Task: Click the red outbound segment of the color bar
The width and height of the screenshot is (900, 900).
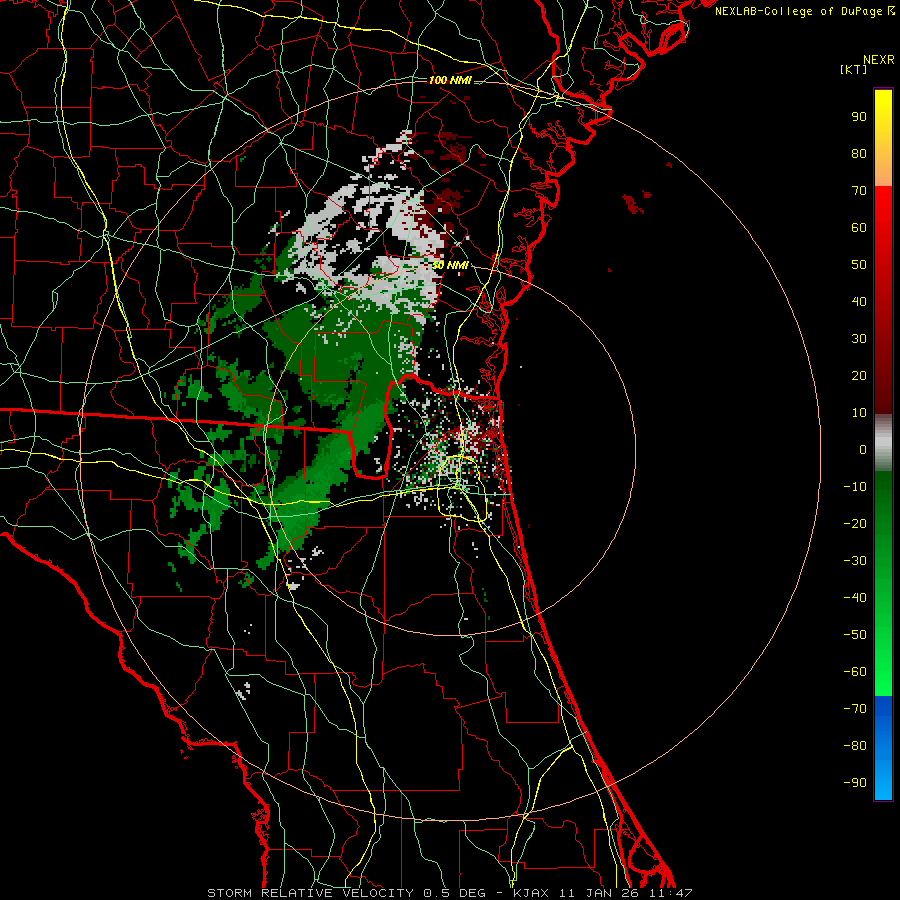Action: point(883,300)
